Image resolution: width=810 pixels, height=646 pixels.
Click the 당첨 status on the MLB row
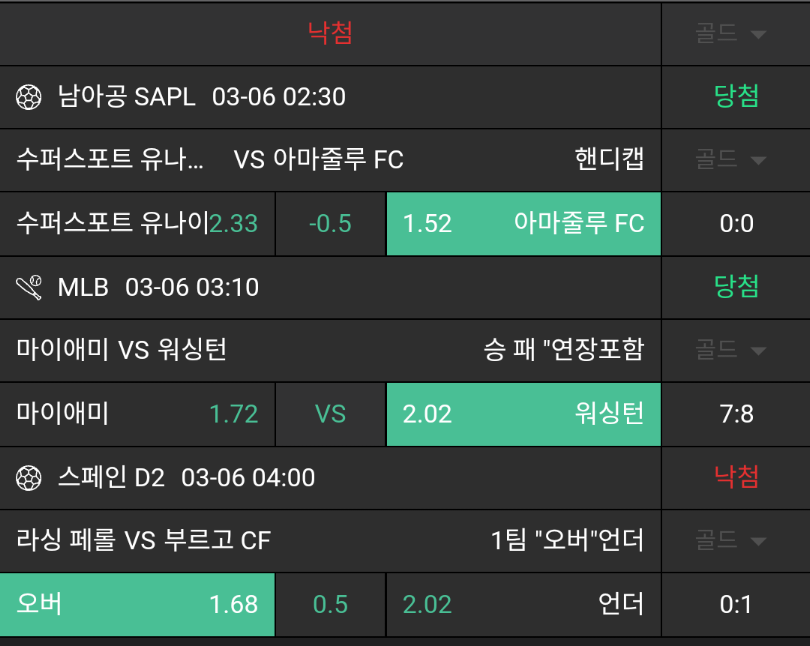736,288
